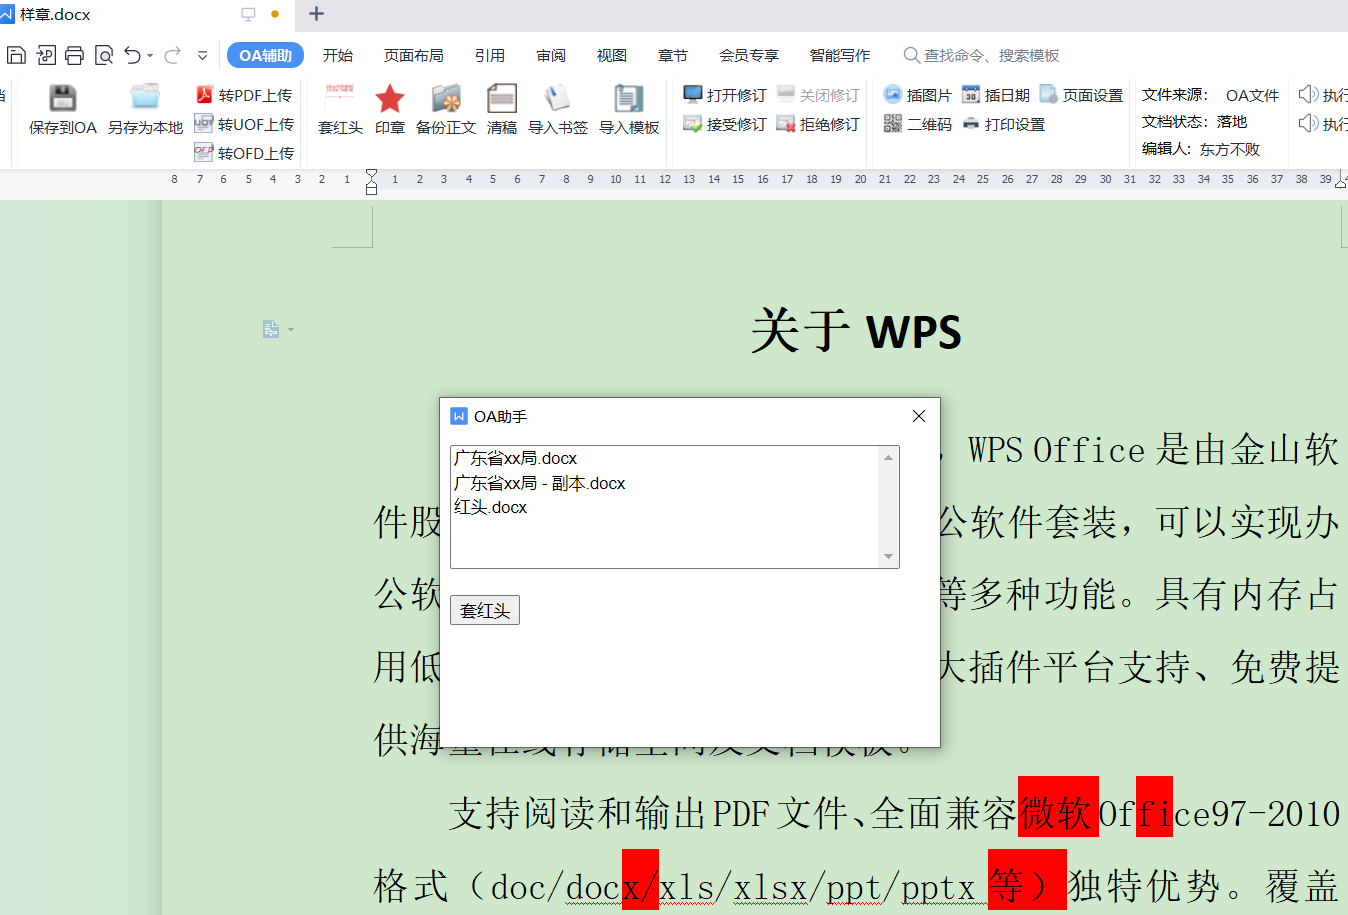Screen dimensions: 1348x915
Task: Click the 套红头 button in OA助手 dialog
Action: [x=485, y=610]
